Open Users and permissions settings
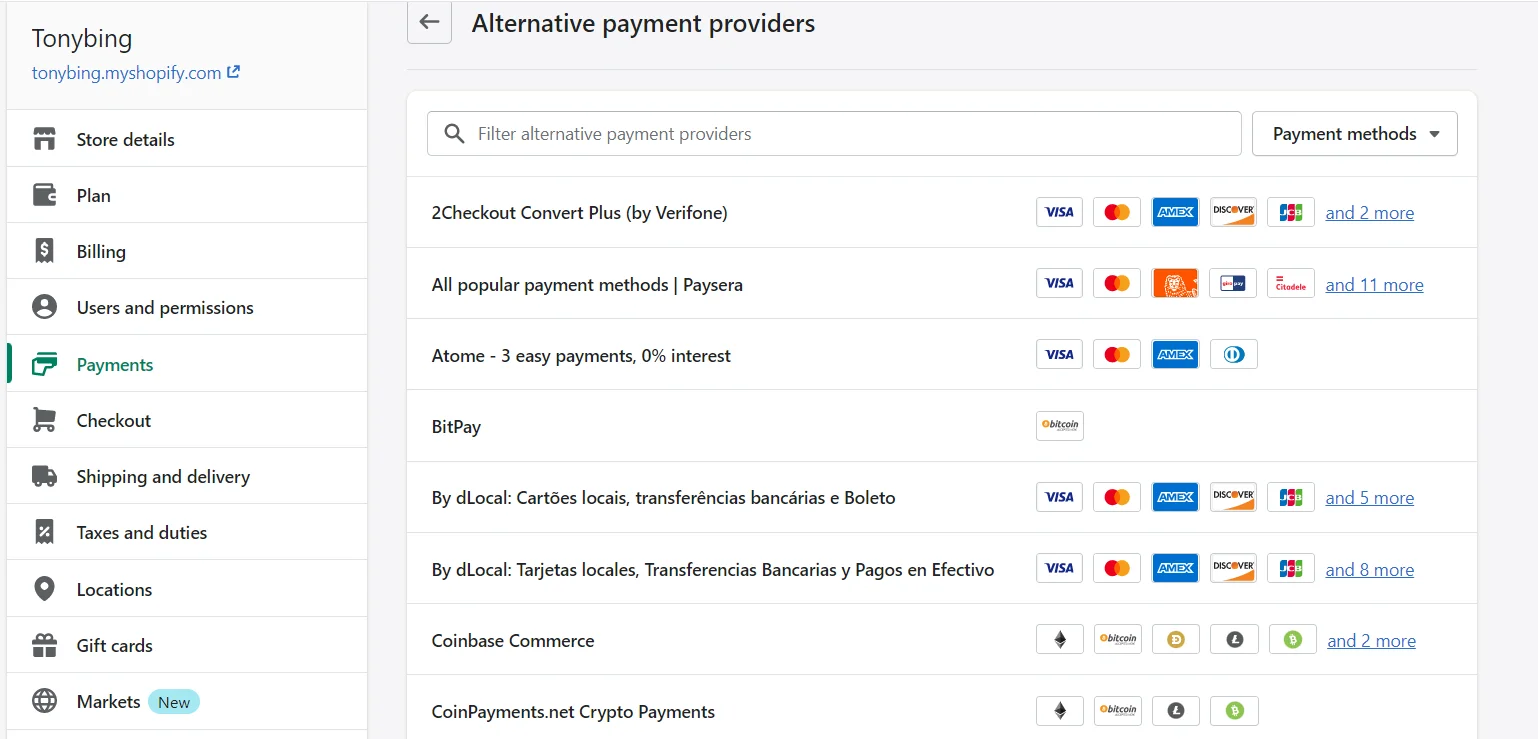This screenshot has width=1538, height=739. [x=165, y=308]
